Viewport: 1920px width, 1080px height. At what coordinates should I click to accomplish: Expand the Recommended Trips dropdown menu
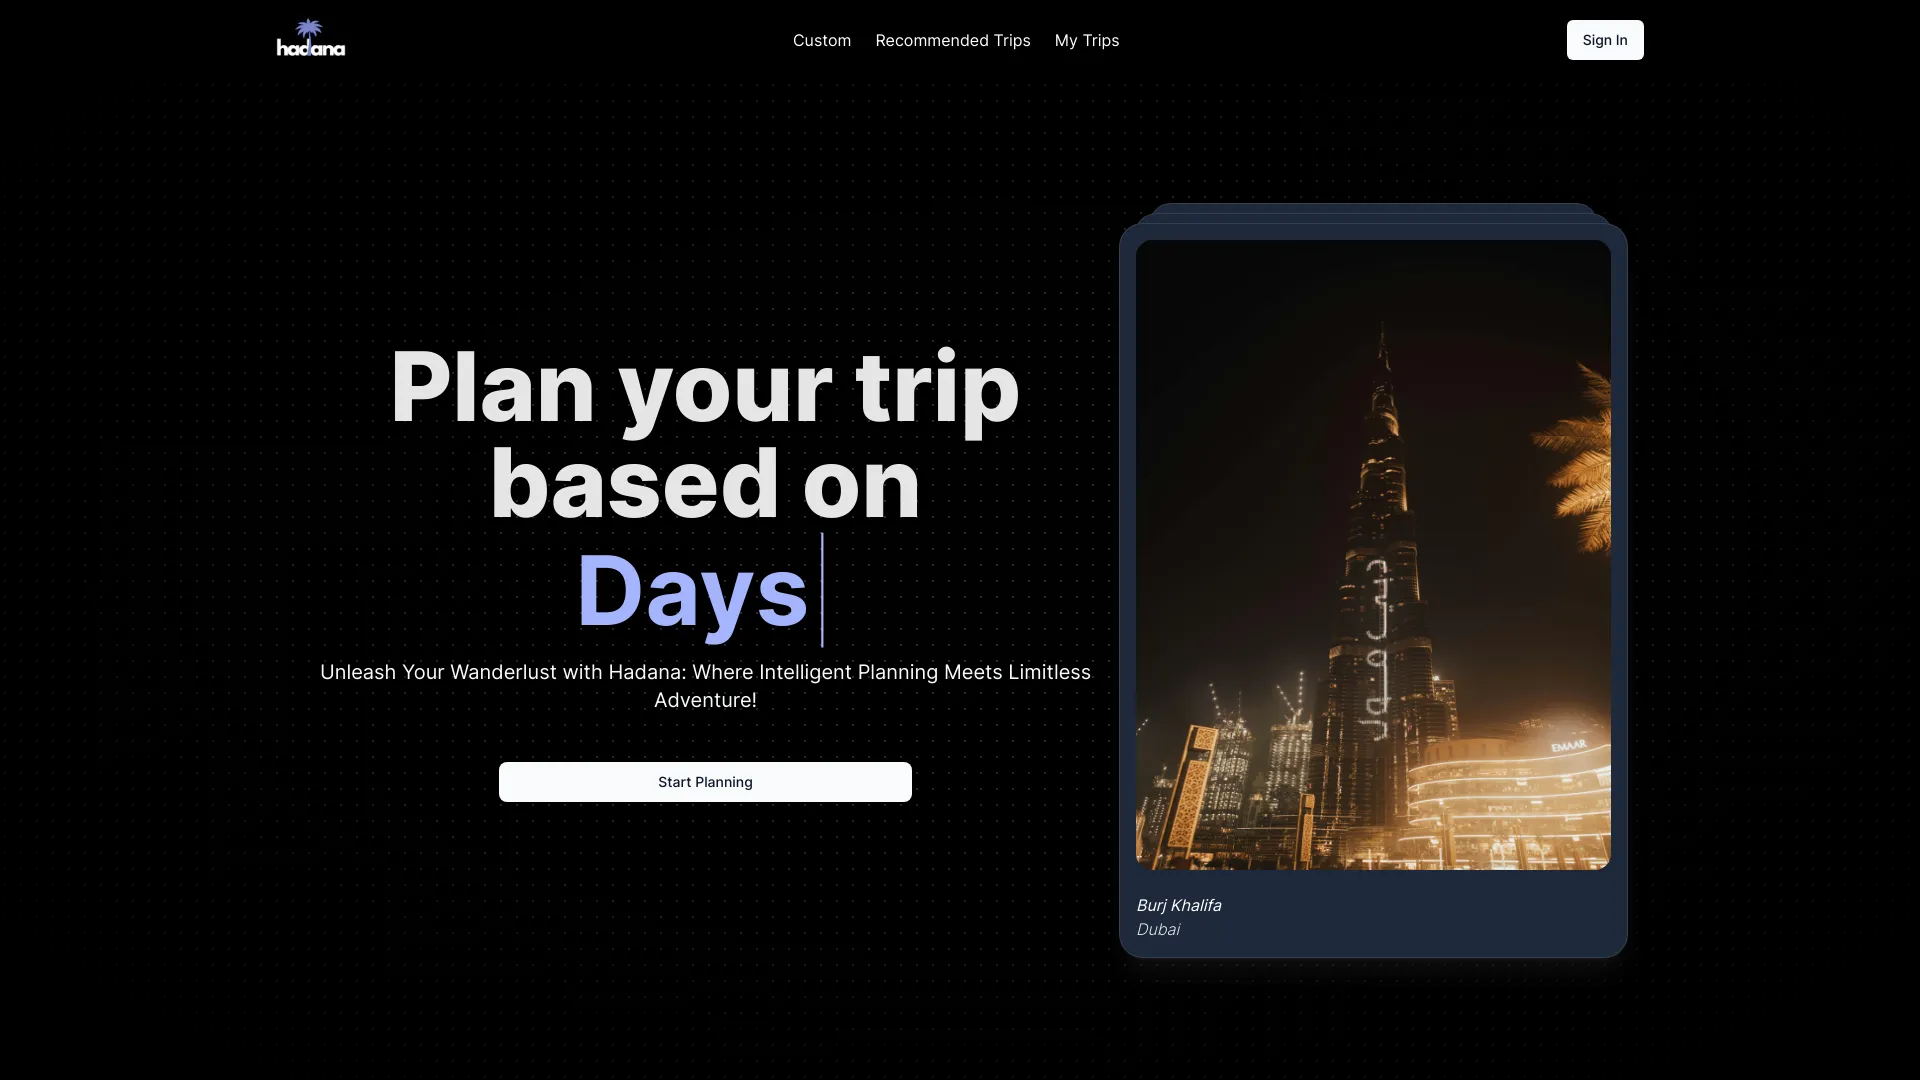tap(952, 40)
